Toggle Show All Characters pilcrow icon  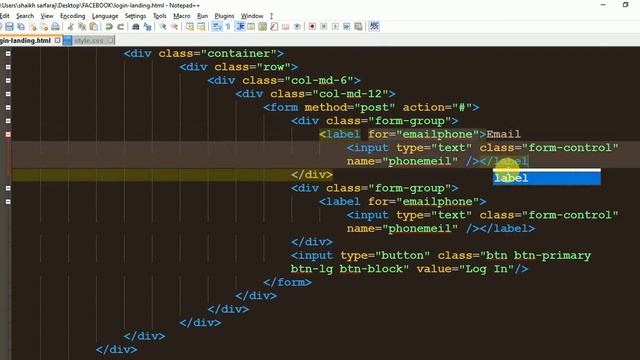[228, 27]
